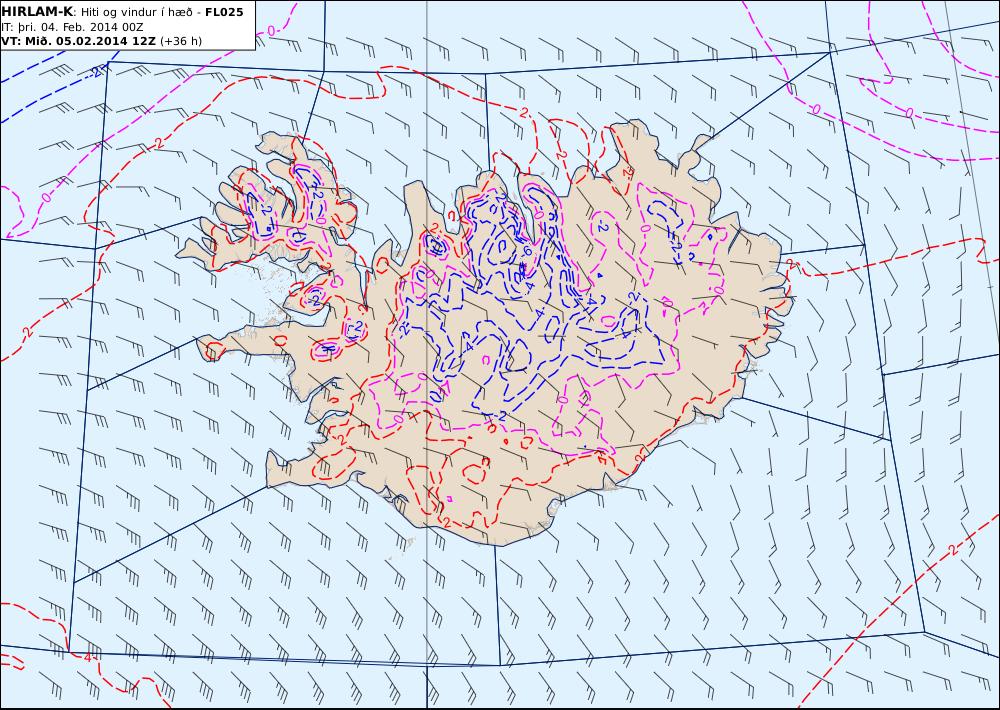Click the HIRLAM-K model title text
The height and width of the screenshot is (710, 1000).
(37, 11)
